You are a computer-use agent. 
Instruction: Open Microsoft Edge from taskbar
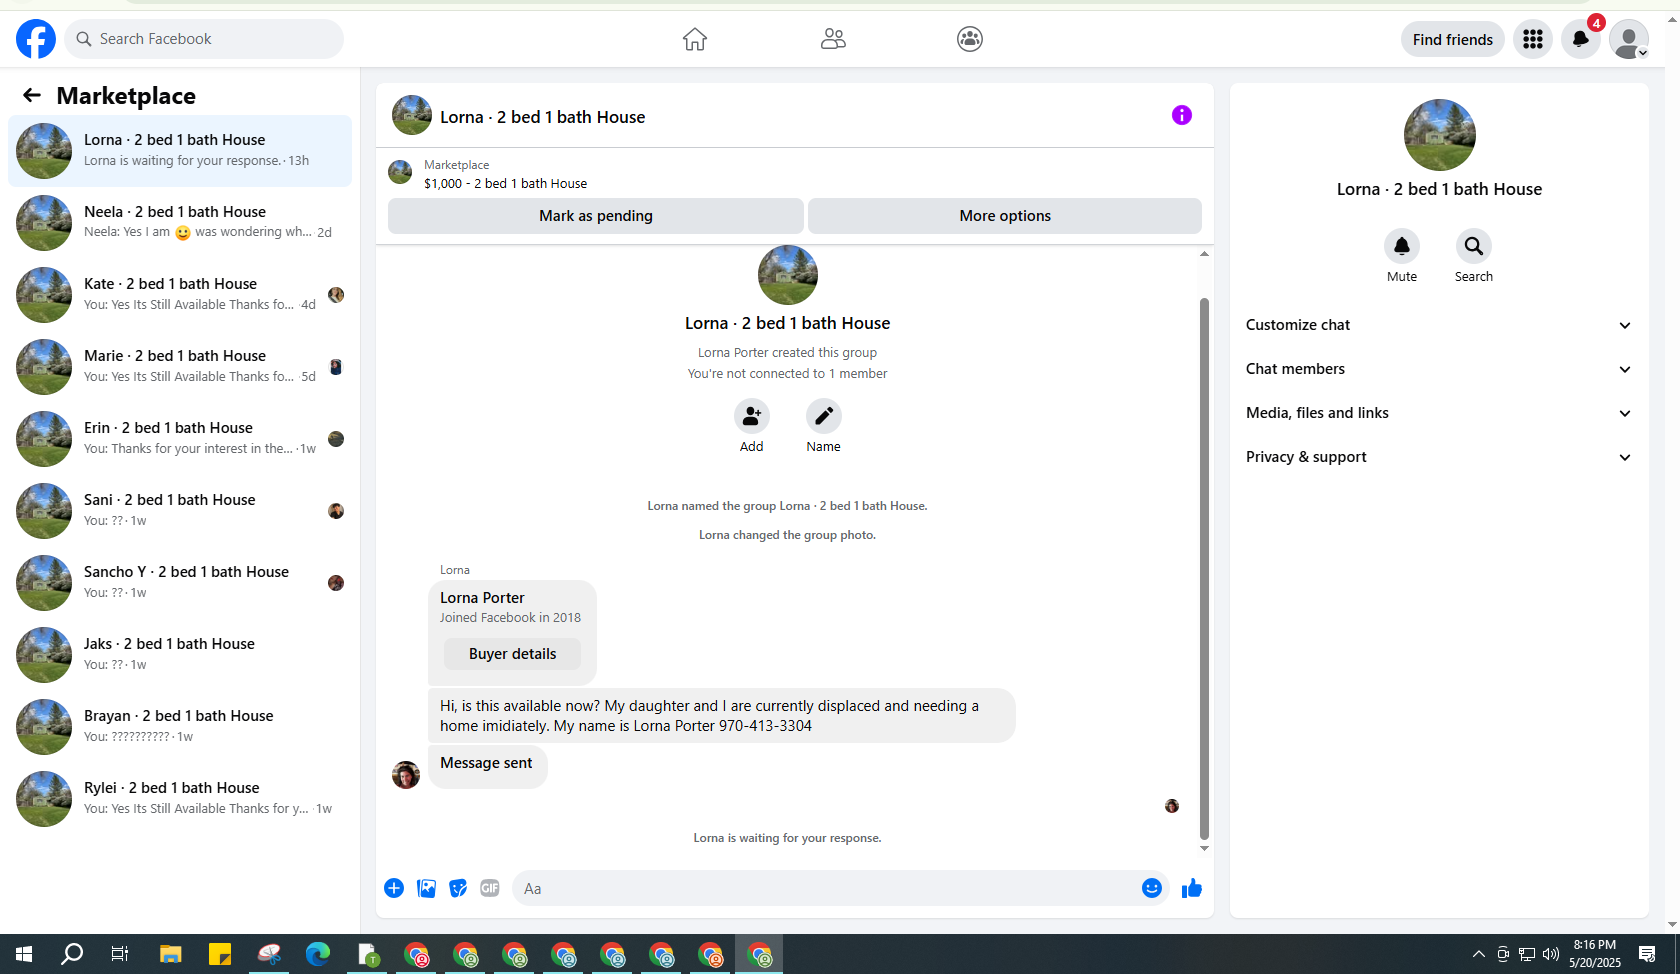tap(318, 954)
